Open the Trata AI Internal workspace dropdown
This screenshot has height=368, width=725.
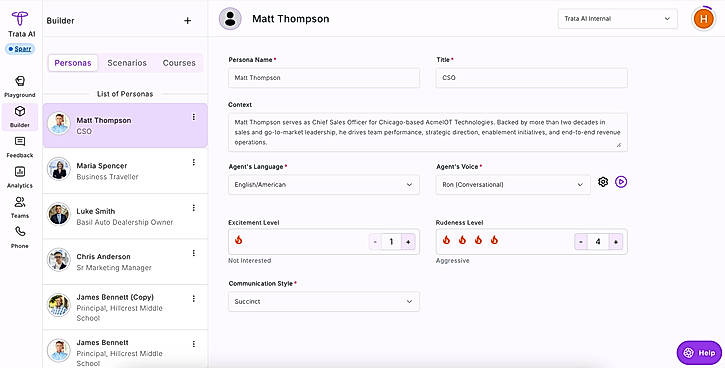click(618, 19)
